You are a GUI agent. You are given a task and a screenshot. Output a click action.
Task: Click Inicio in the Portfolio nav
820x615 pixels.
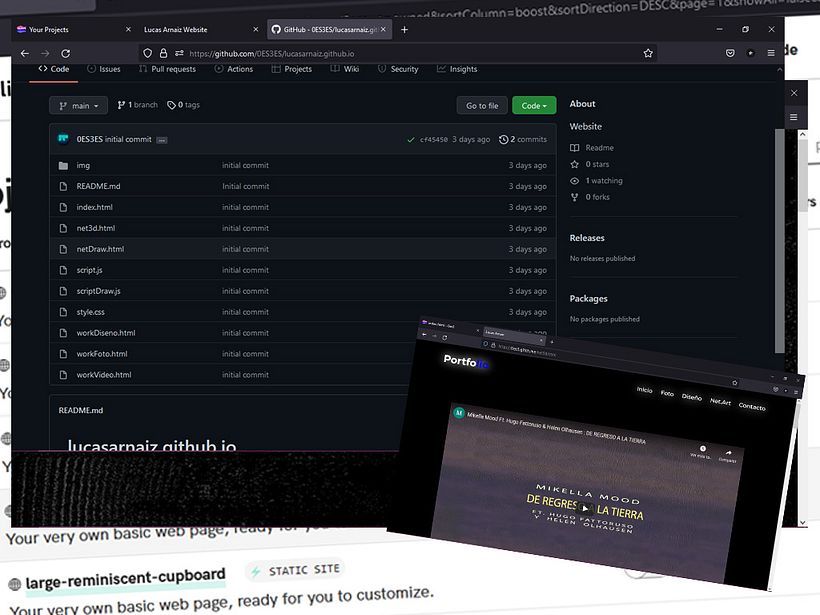(x=644, y=390)
